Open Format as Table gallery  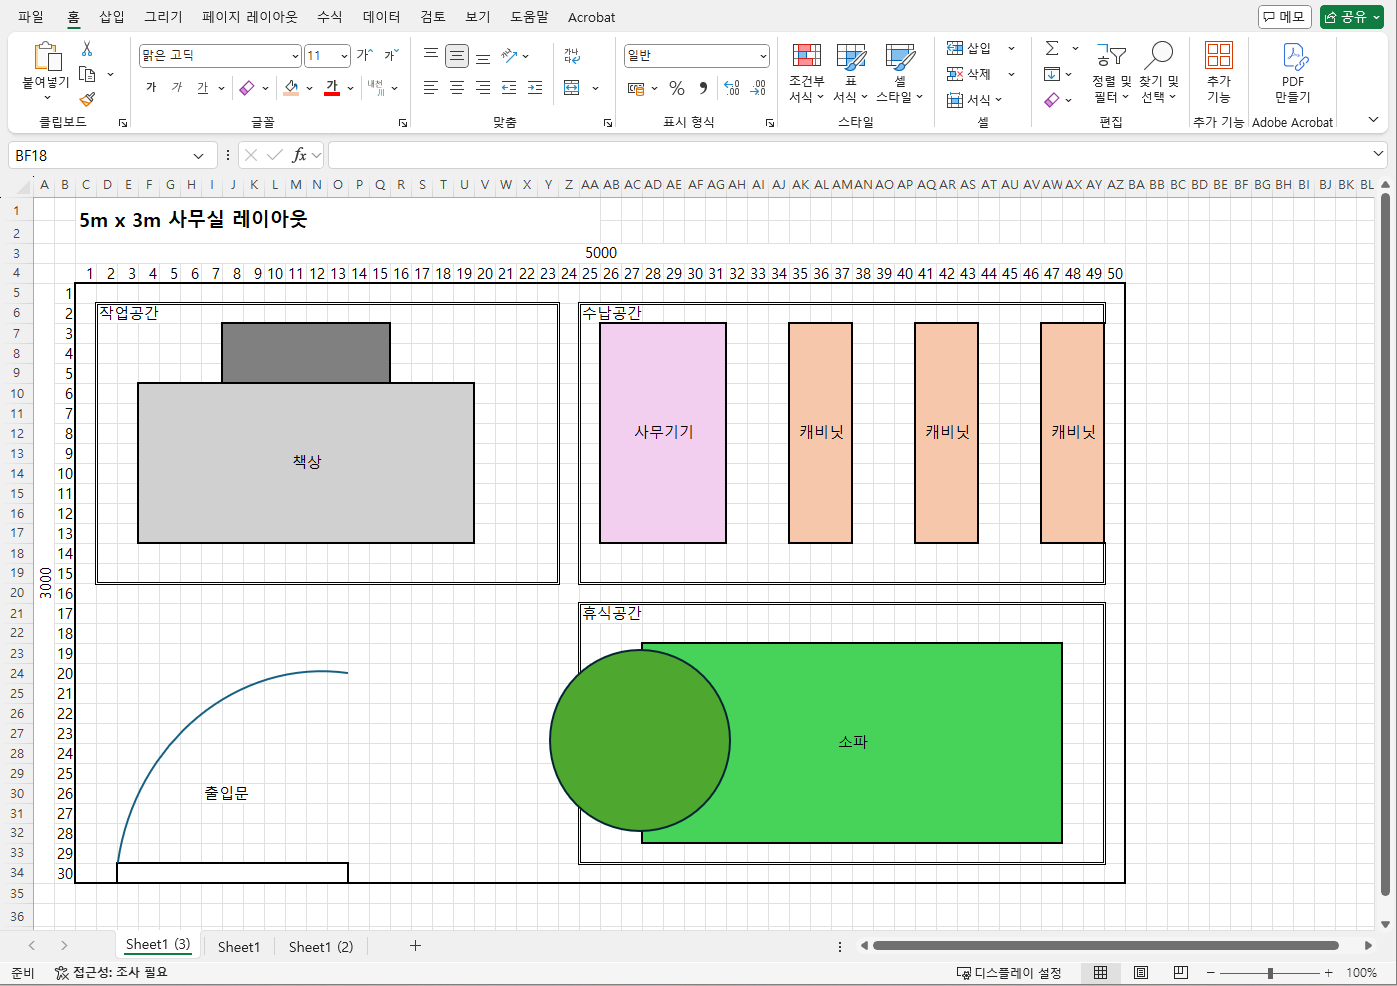click(851, 72)
